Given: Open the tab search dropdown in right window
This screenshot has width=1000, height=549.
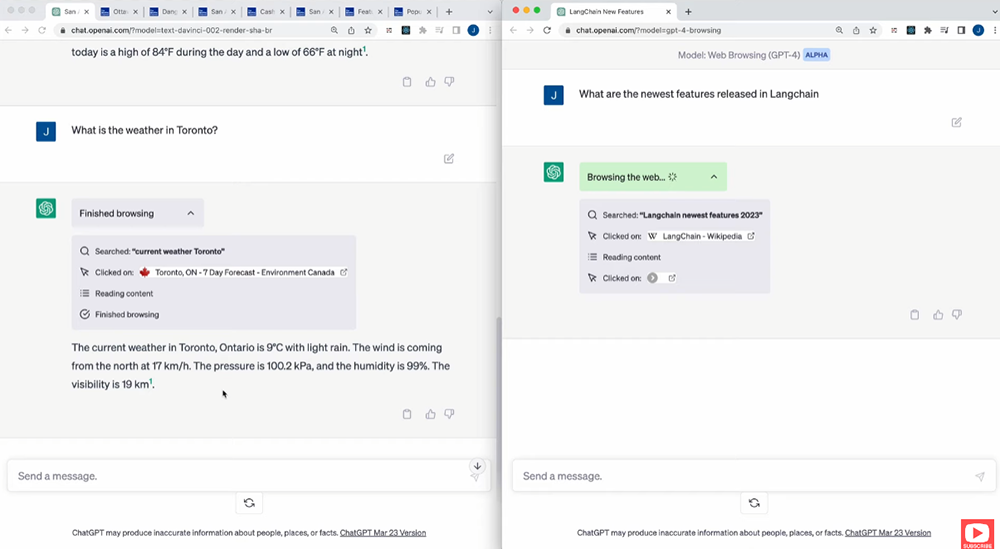Looking at the screenshot, I should pyautogui.click(x=995, y=11).
